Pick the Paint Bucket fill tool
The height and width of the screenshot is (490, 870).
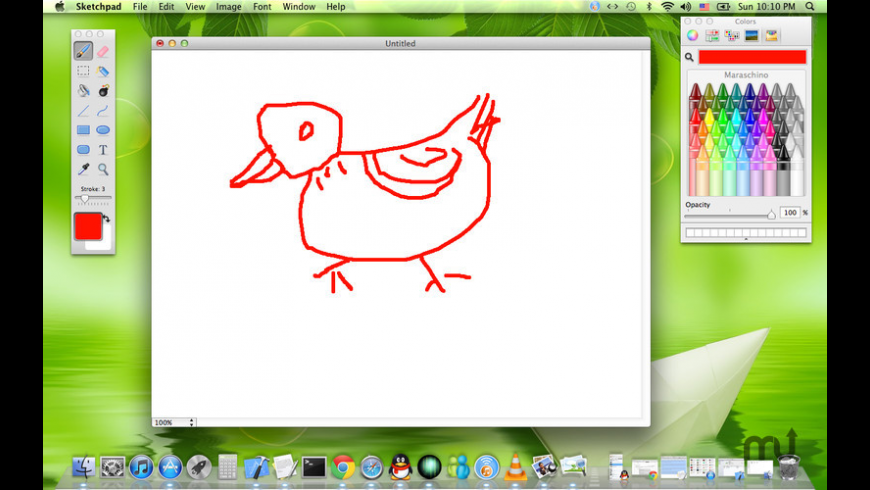[83, 90]
